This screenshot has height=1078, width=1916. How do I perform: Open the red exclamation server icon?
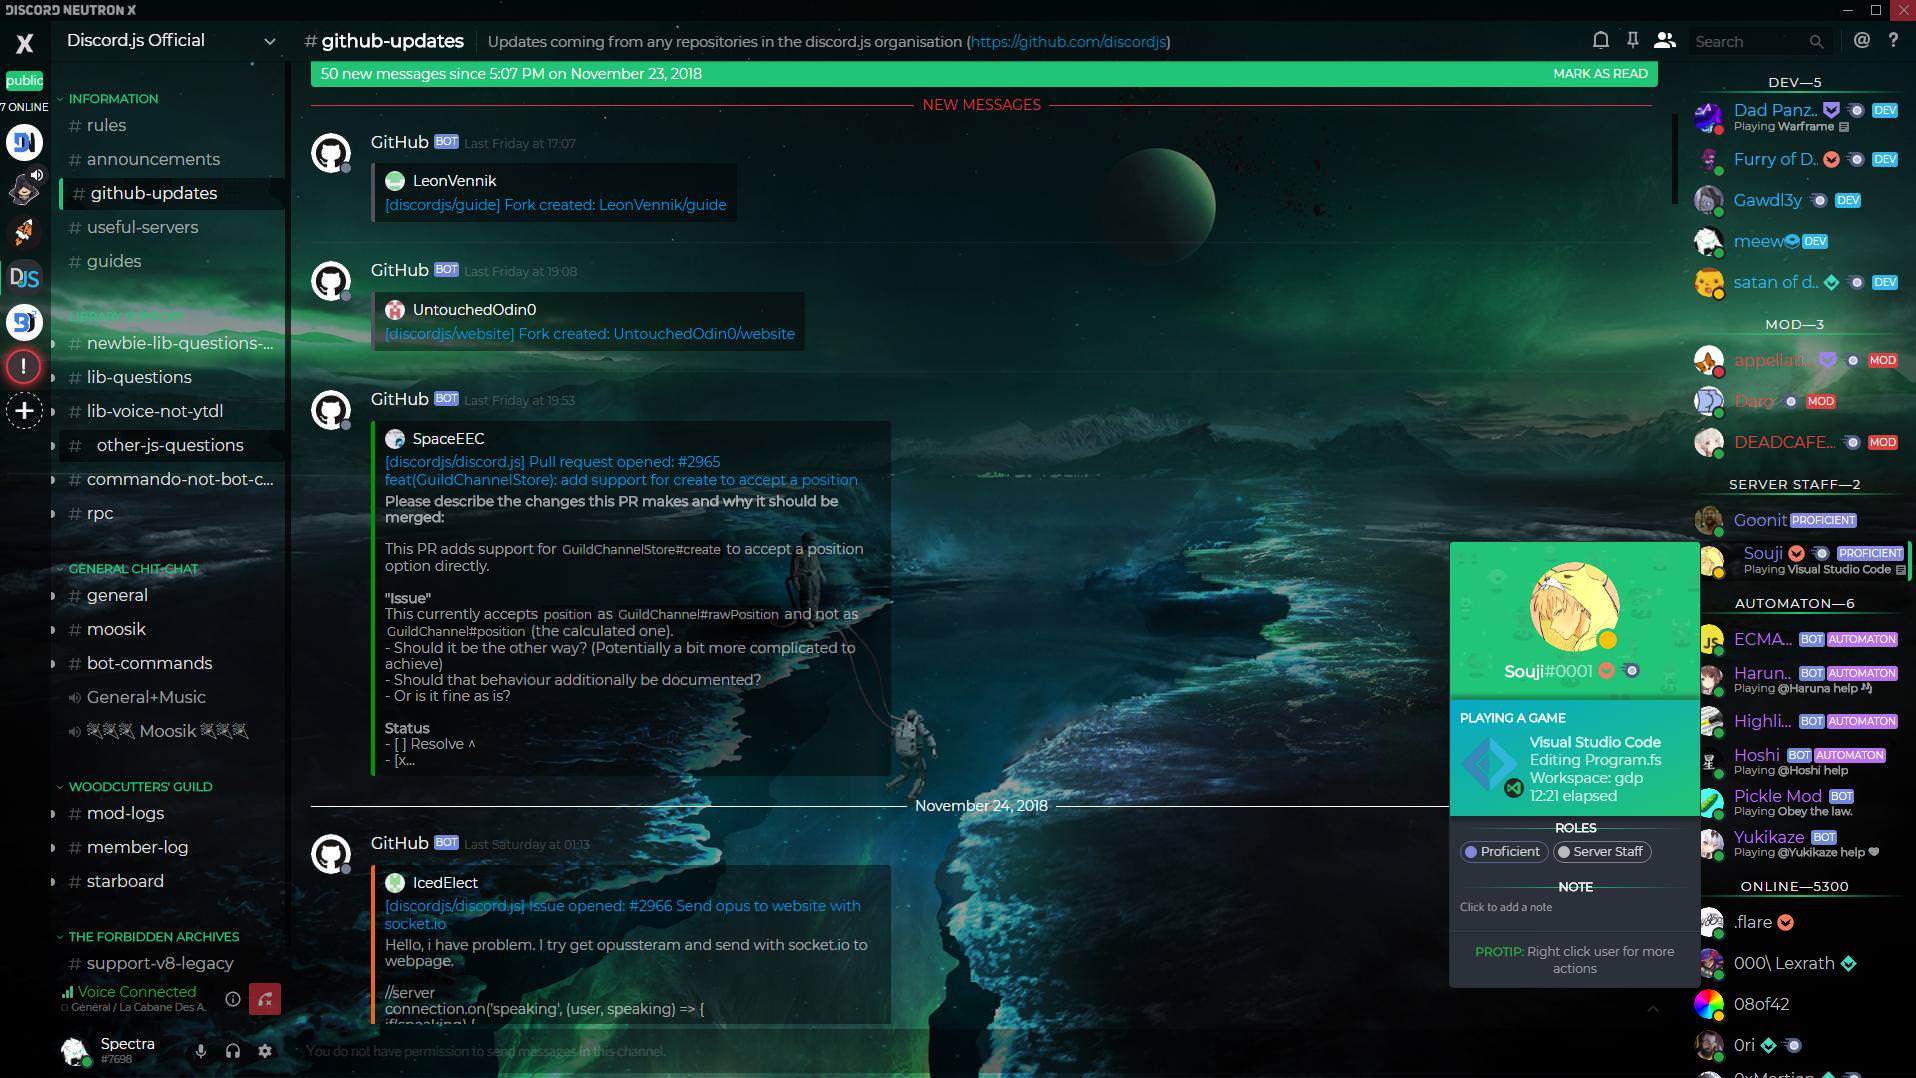pos(24,366)
